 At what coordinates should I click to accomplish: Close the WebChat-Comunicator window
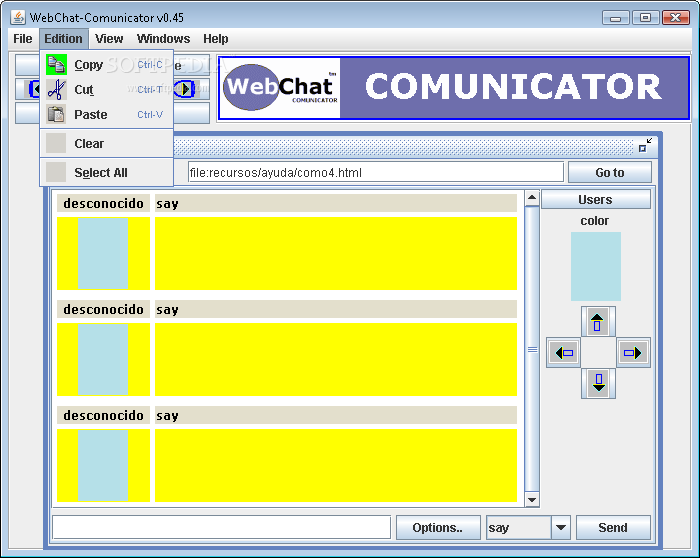click(x=676, y=18)
